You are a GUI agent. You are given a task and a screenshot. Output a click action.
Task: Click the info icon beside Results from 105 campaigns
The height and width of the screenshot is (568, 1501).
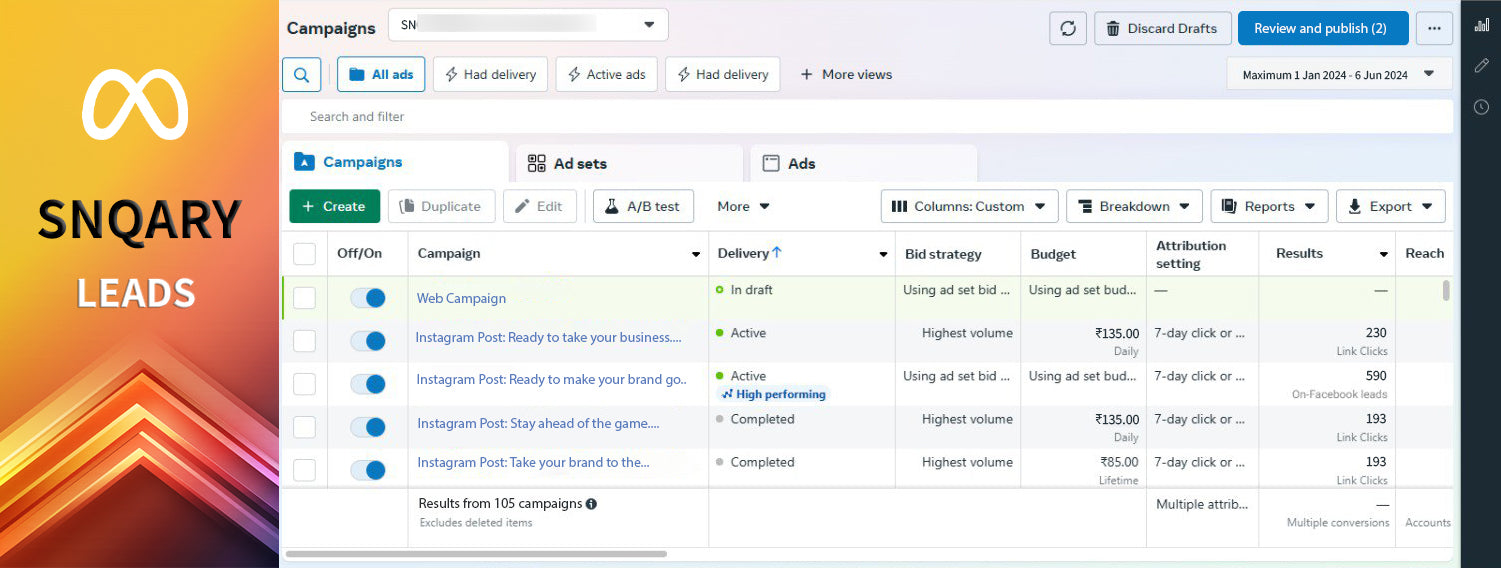coord(591,504)
